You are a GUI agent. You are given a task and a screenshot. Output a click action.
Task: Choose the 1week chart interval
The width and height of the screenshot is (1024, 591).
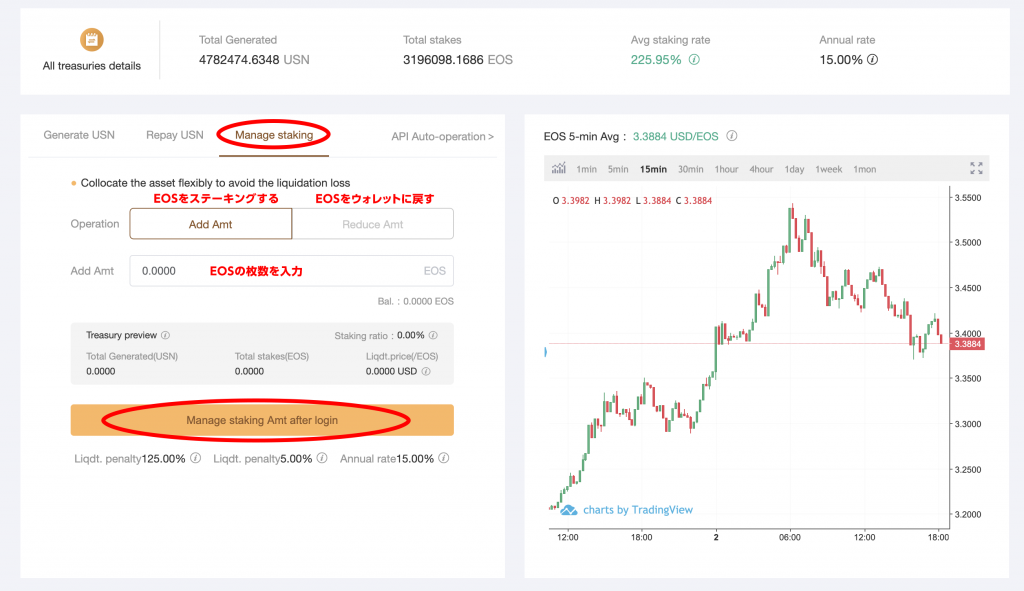coord(829,169)
